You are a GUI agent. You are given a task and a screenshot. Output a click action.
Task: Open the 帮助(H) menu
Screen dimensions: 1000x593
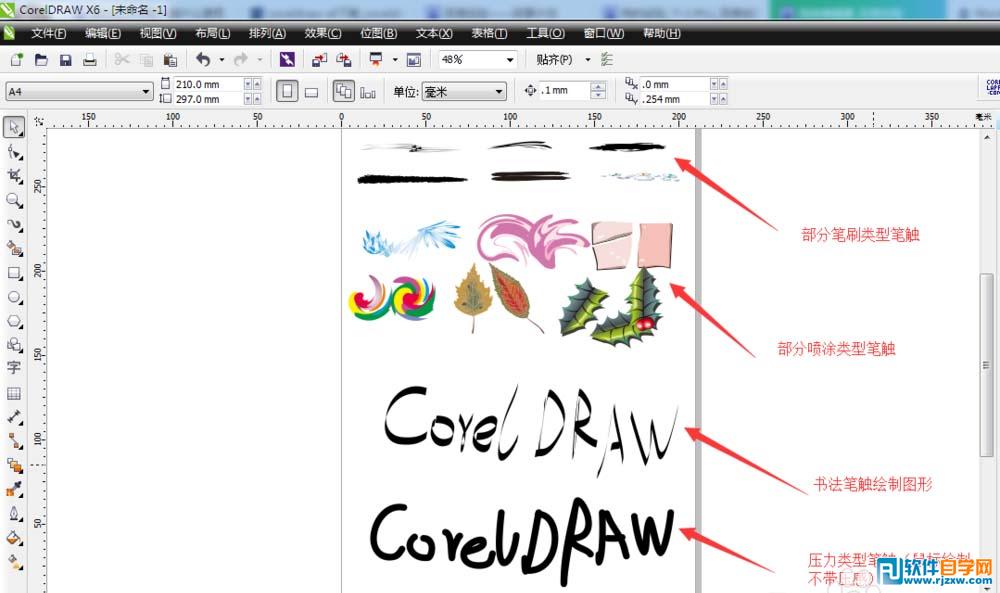coord(661,33)
